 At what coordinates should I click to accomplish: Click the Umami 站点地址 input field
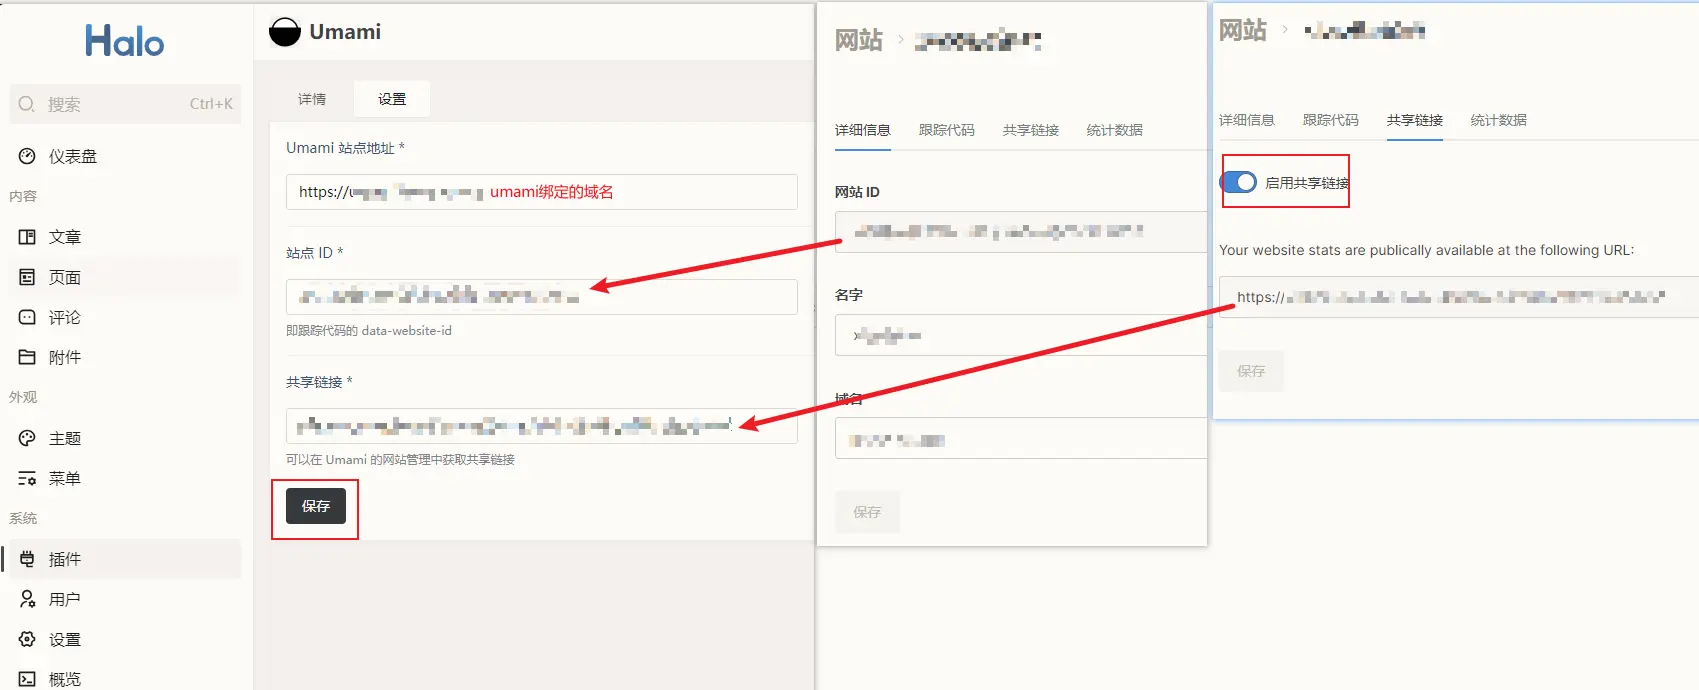(x=541, y=192)
